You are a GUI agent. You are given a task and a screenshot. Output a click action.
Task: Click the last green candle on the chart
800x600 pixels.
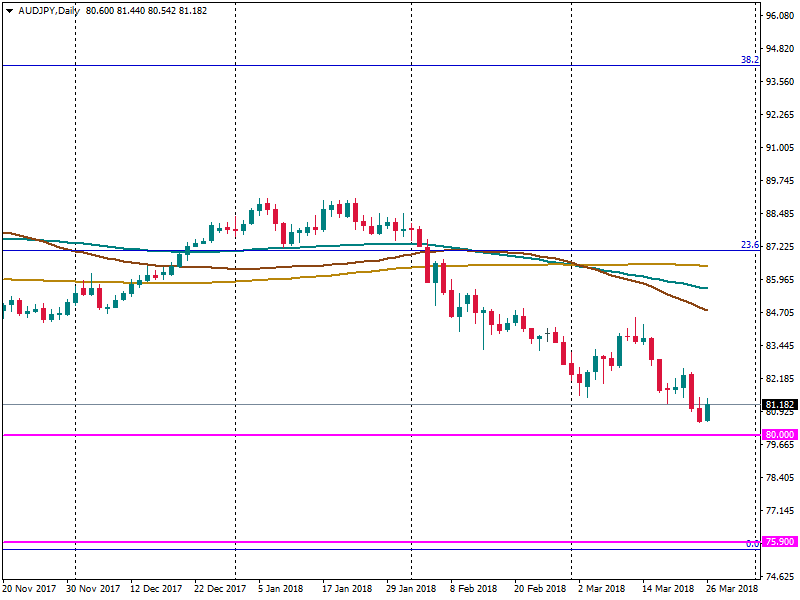708,412
